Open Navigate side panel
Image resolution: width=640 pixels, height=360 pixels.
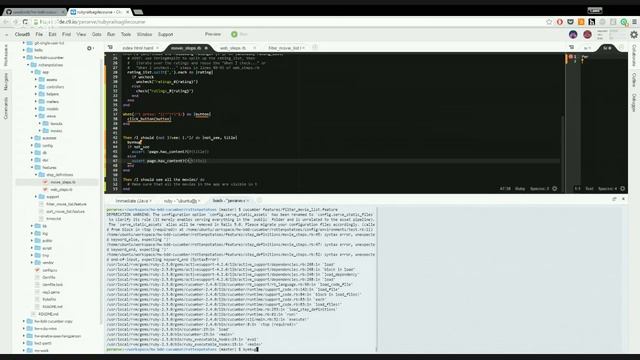(x=6, y=82)
